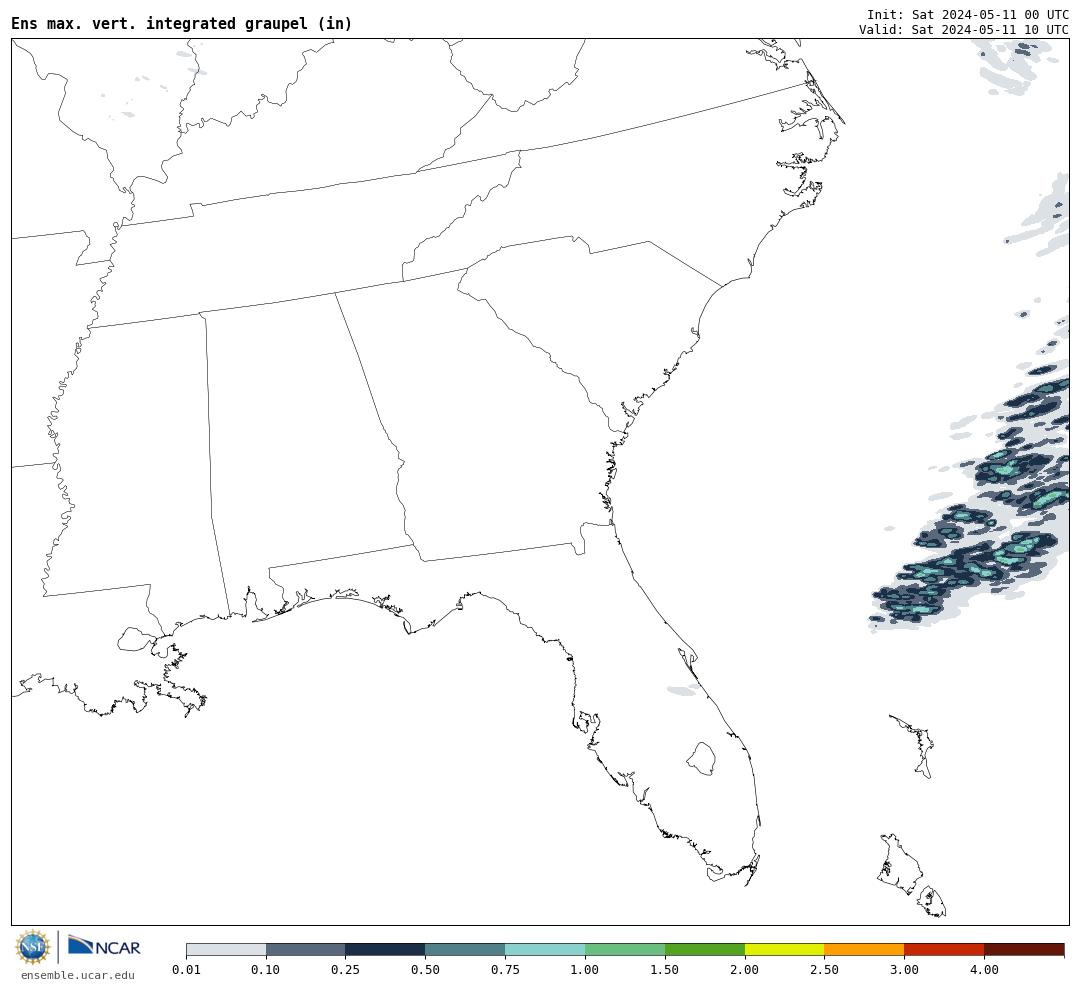Open the ensemble.ucar.edu link text
Image resolution: width=1080 pixels, height=988 pixels.
pyautogui.click(x=78, y=975)
